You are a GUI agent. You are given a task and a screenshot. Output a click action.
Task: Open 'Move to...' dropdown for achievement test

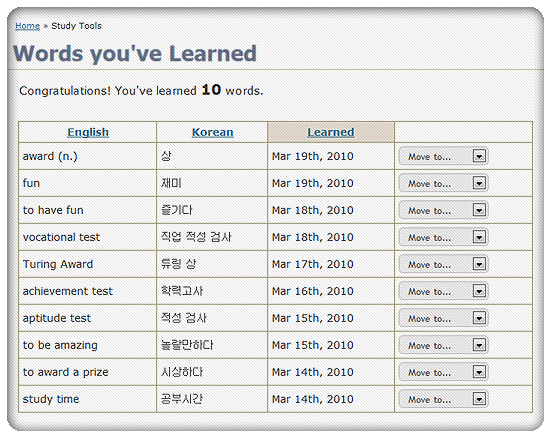[x=443, y=291]
